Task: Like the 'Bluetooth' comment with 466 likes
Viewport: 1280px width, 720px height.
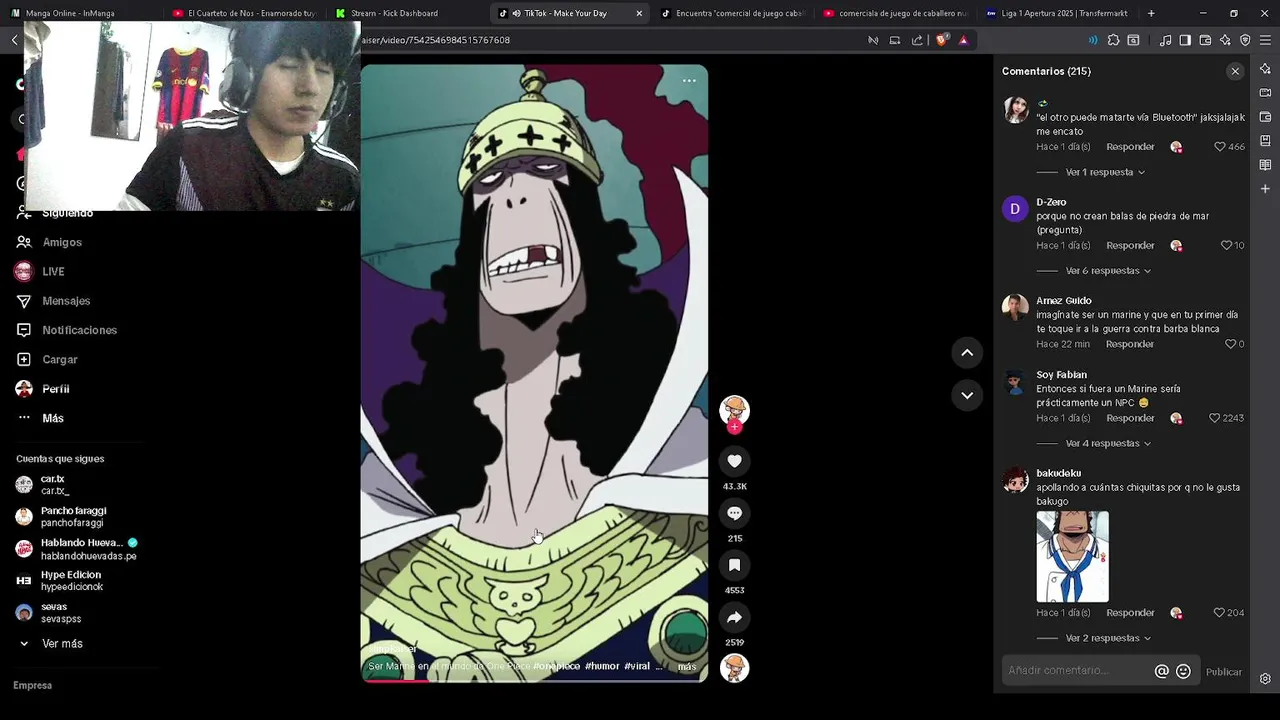Action: tap(1220, 147)
